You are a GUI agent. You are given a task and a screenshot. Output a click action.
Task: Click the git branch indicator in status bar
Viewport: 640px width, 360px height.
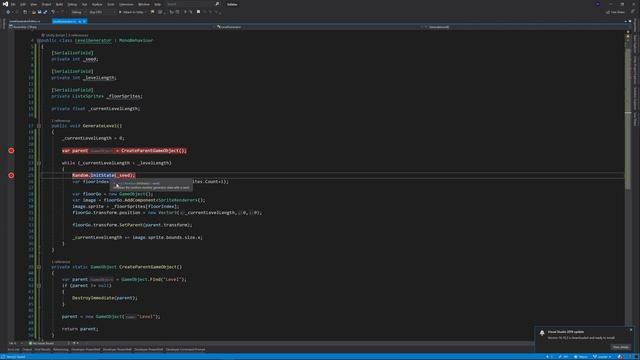coord(603,357)
